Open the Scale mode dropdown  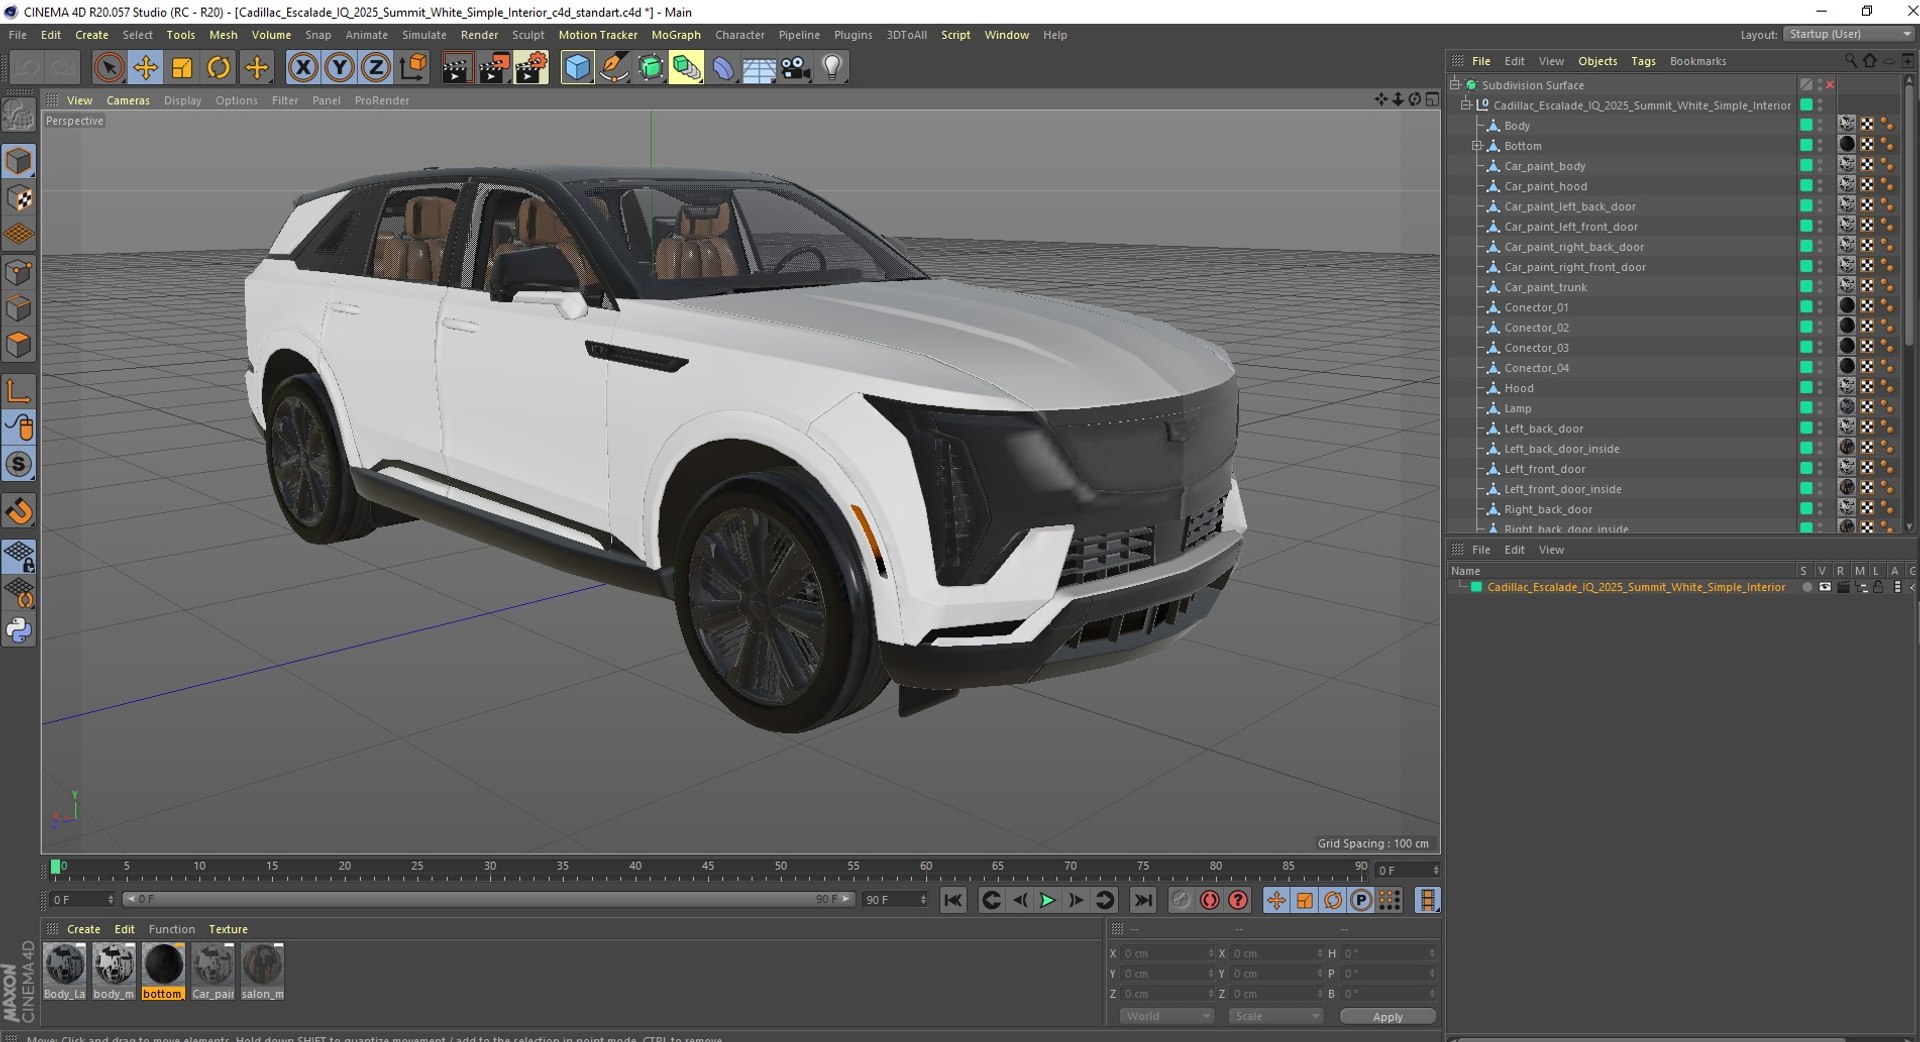click(x=1276, y=1016)
